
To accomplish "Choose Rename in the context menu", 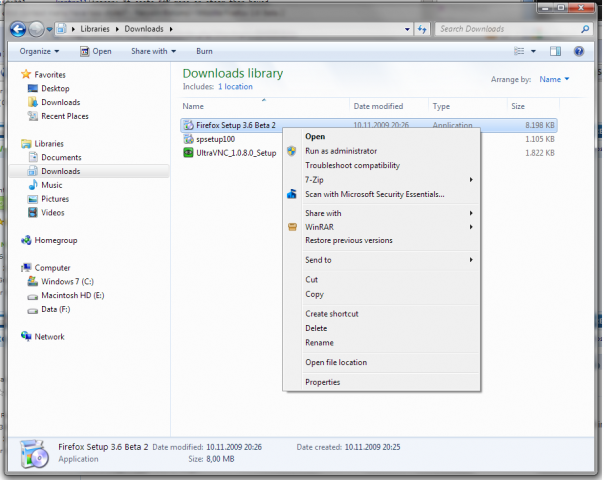I will click(390, 343).
